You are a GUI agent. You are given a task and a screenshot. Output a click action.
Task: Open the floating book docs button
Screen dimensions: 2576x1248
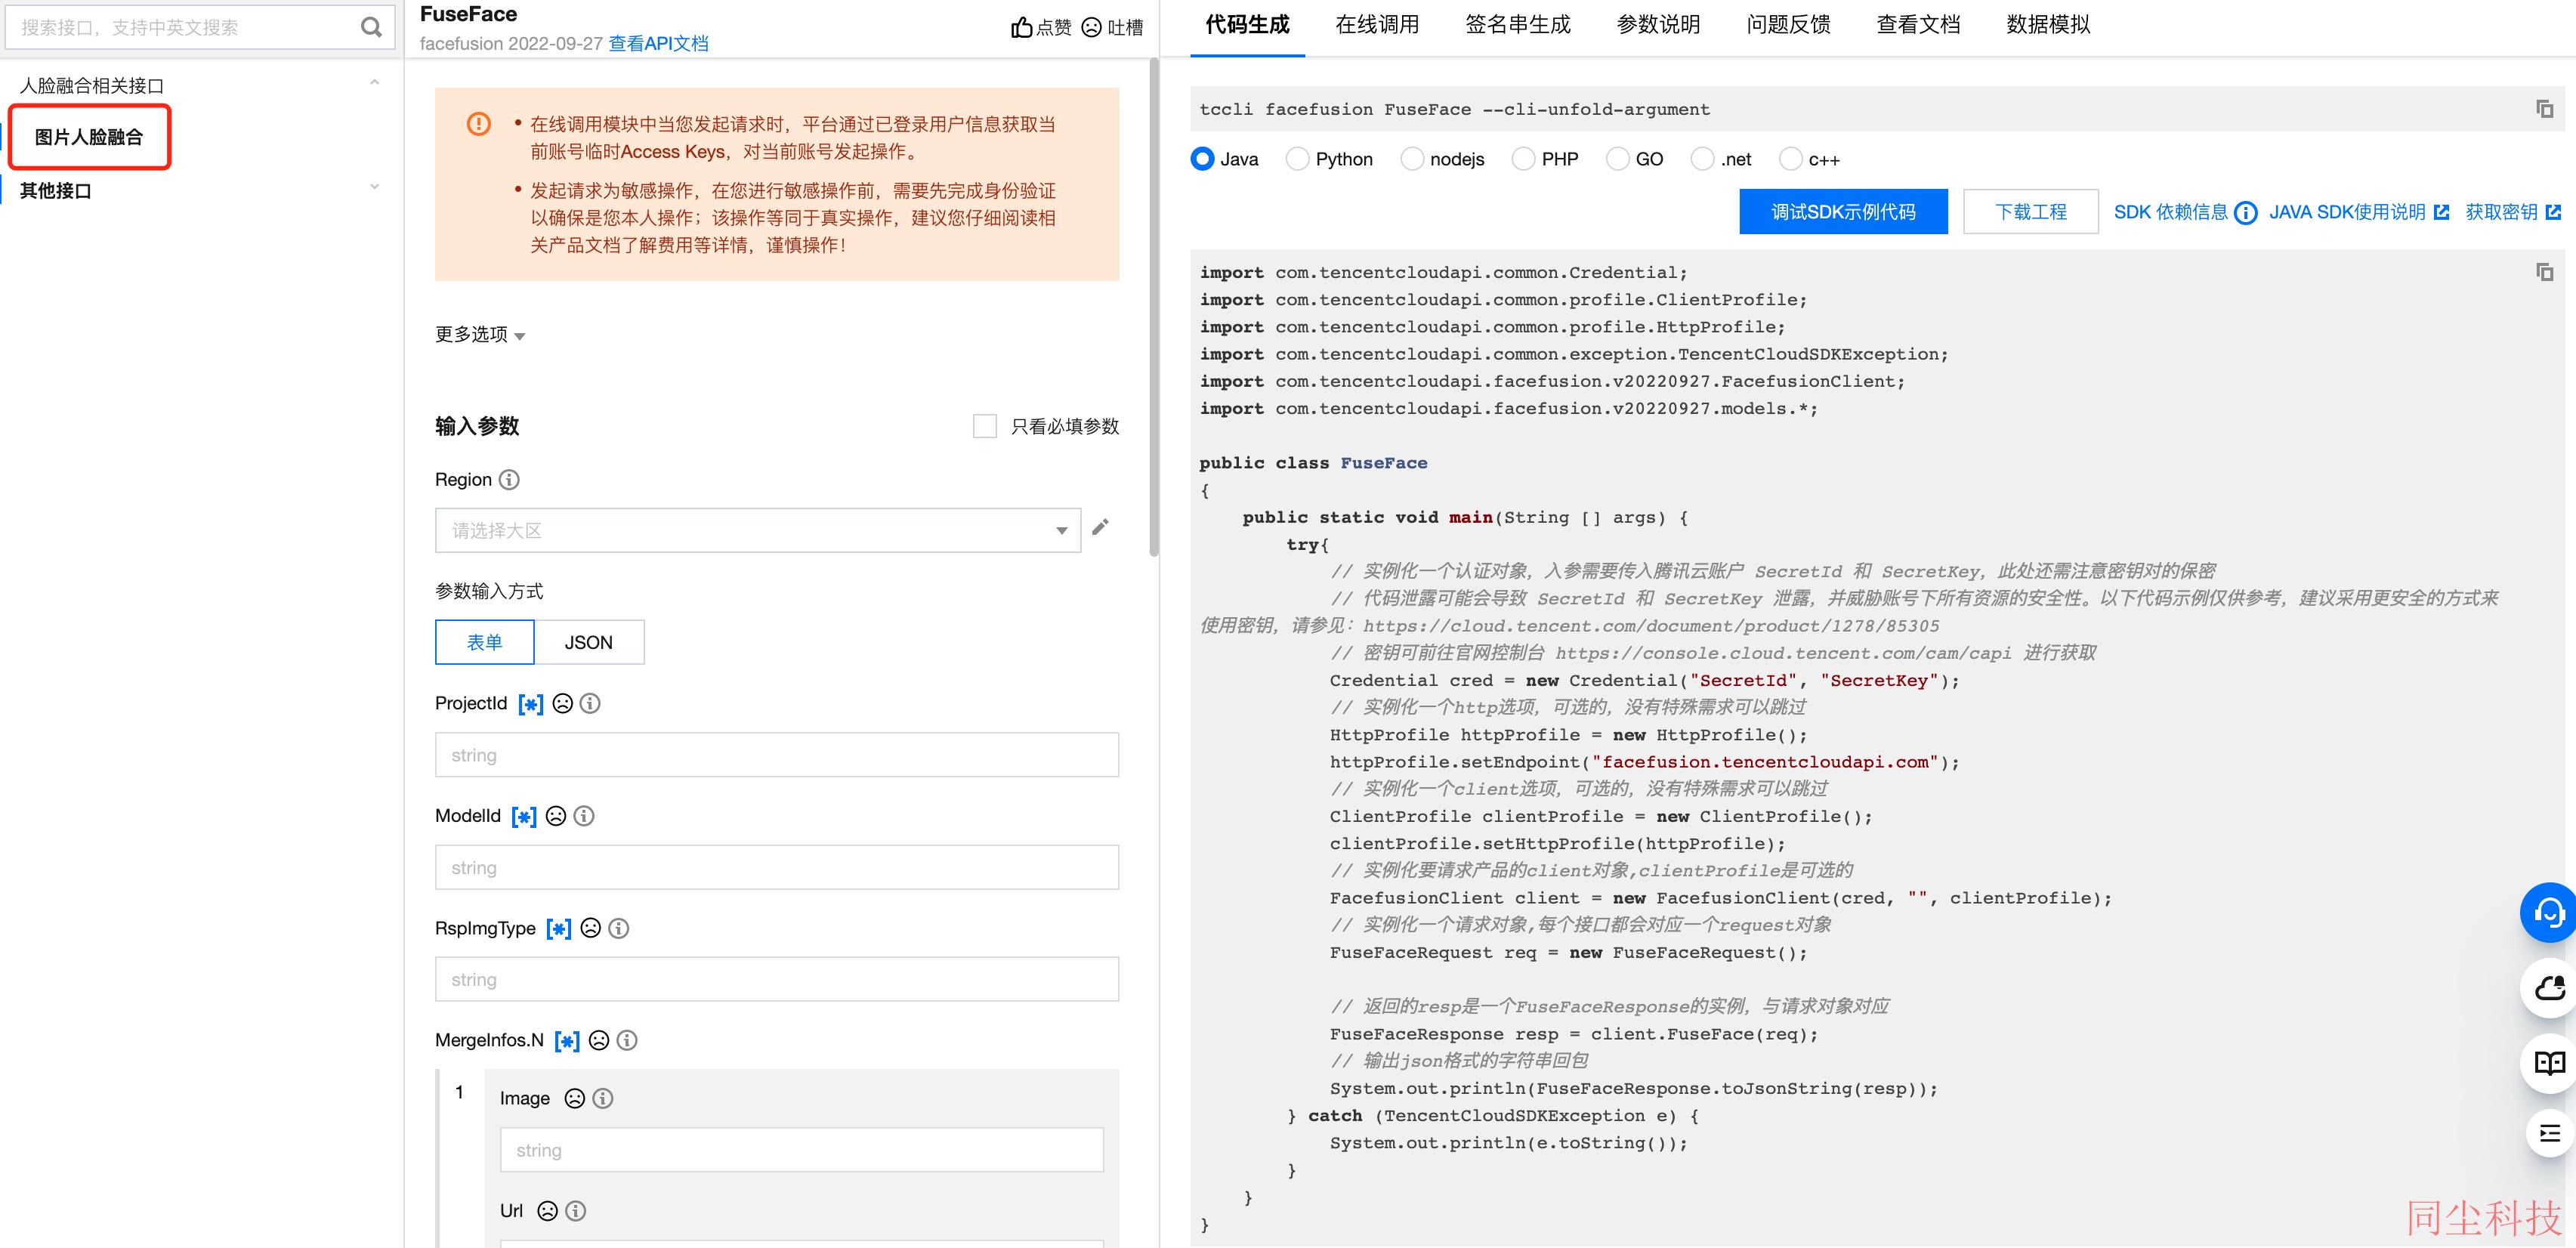tap(2548, 1063)
